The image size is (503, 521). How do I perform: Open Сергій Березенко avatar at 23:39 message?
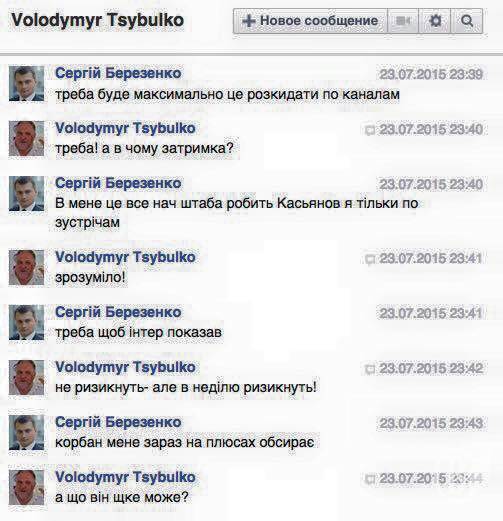(x=26, y=84)
